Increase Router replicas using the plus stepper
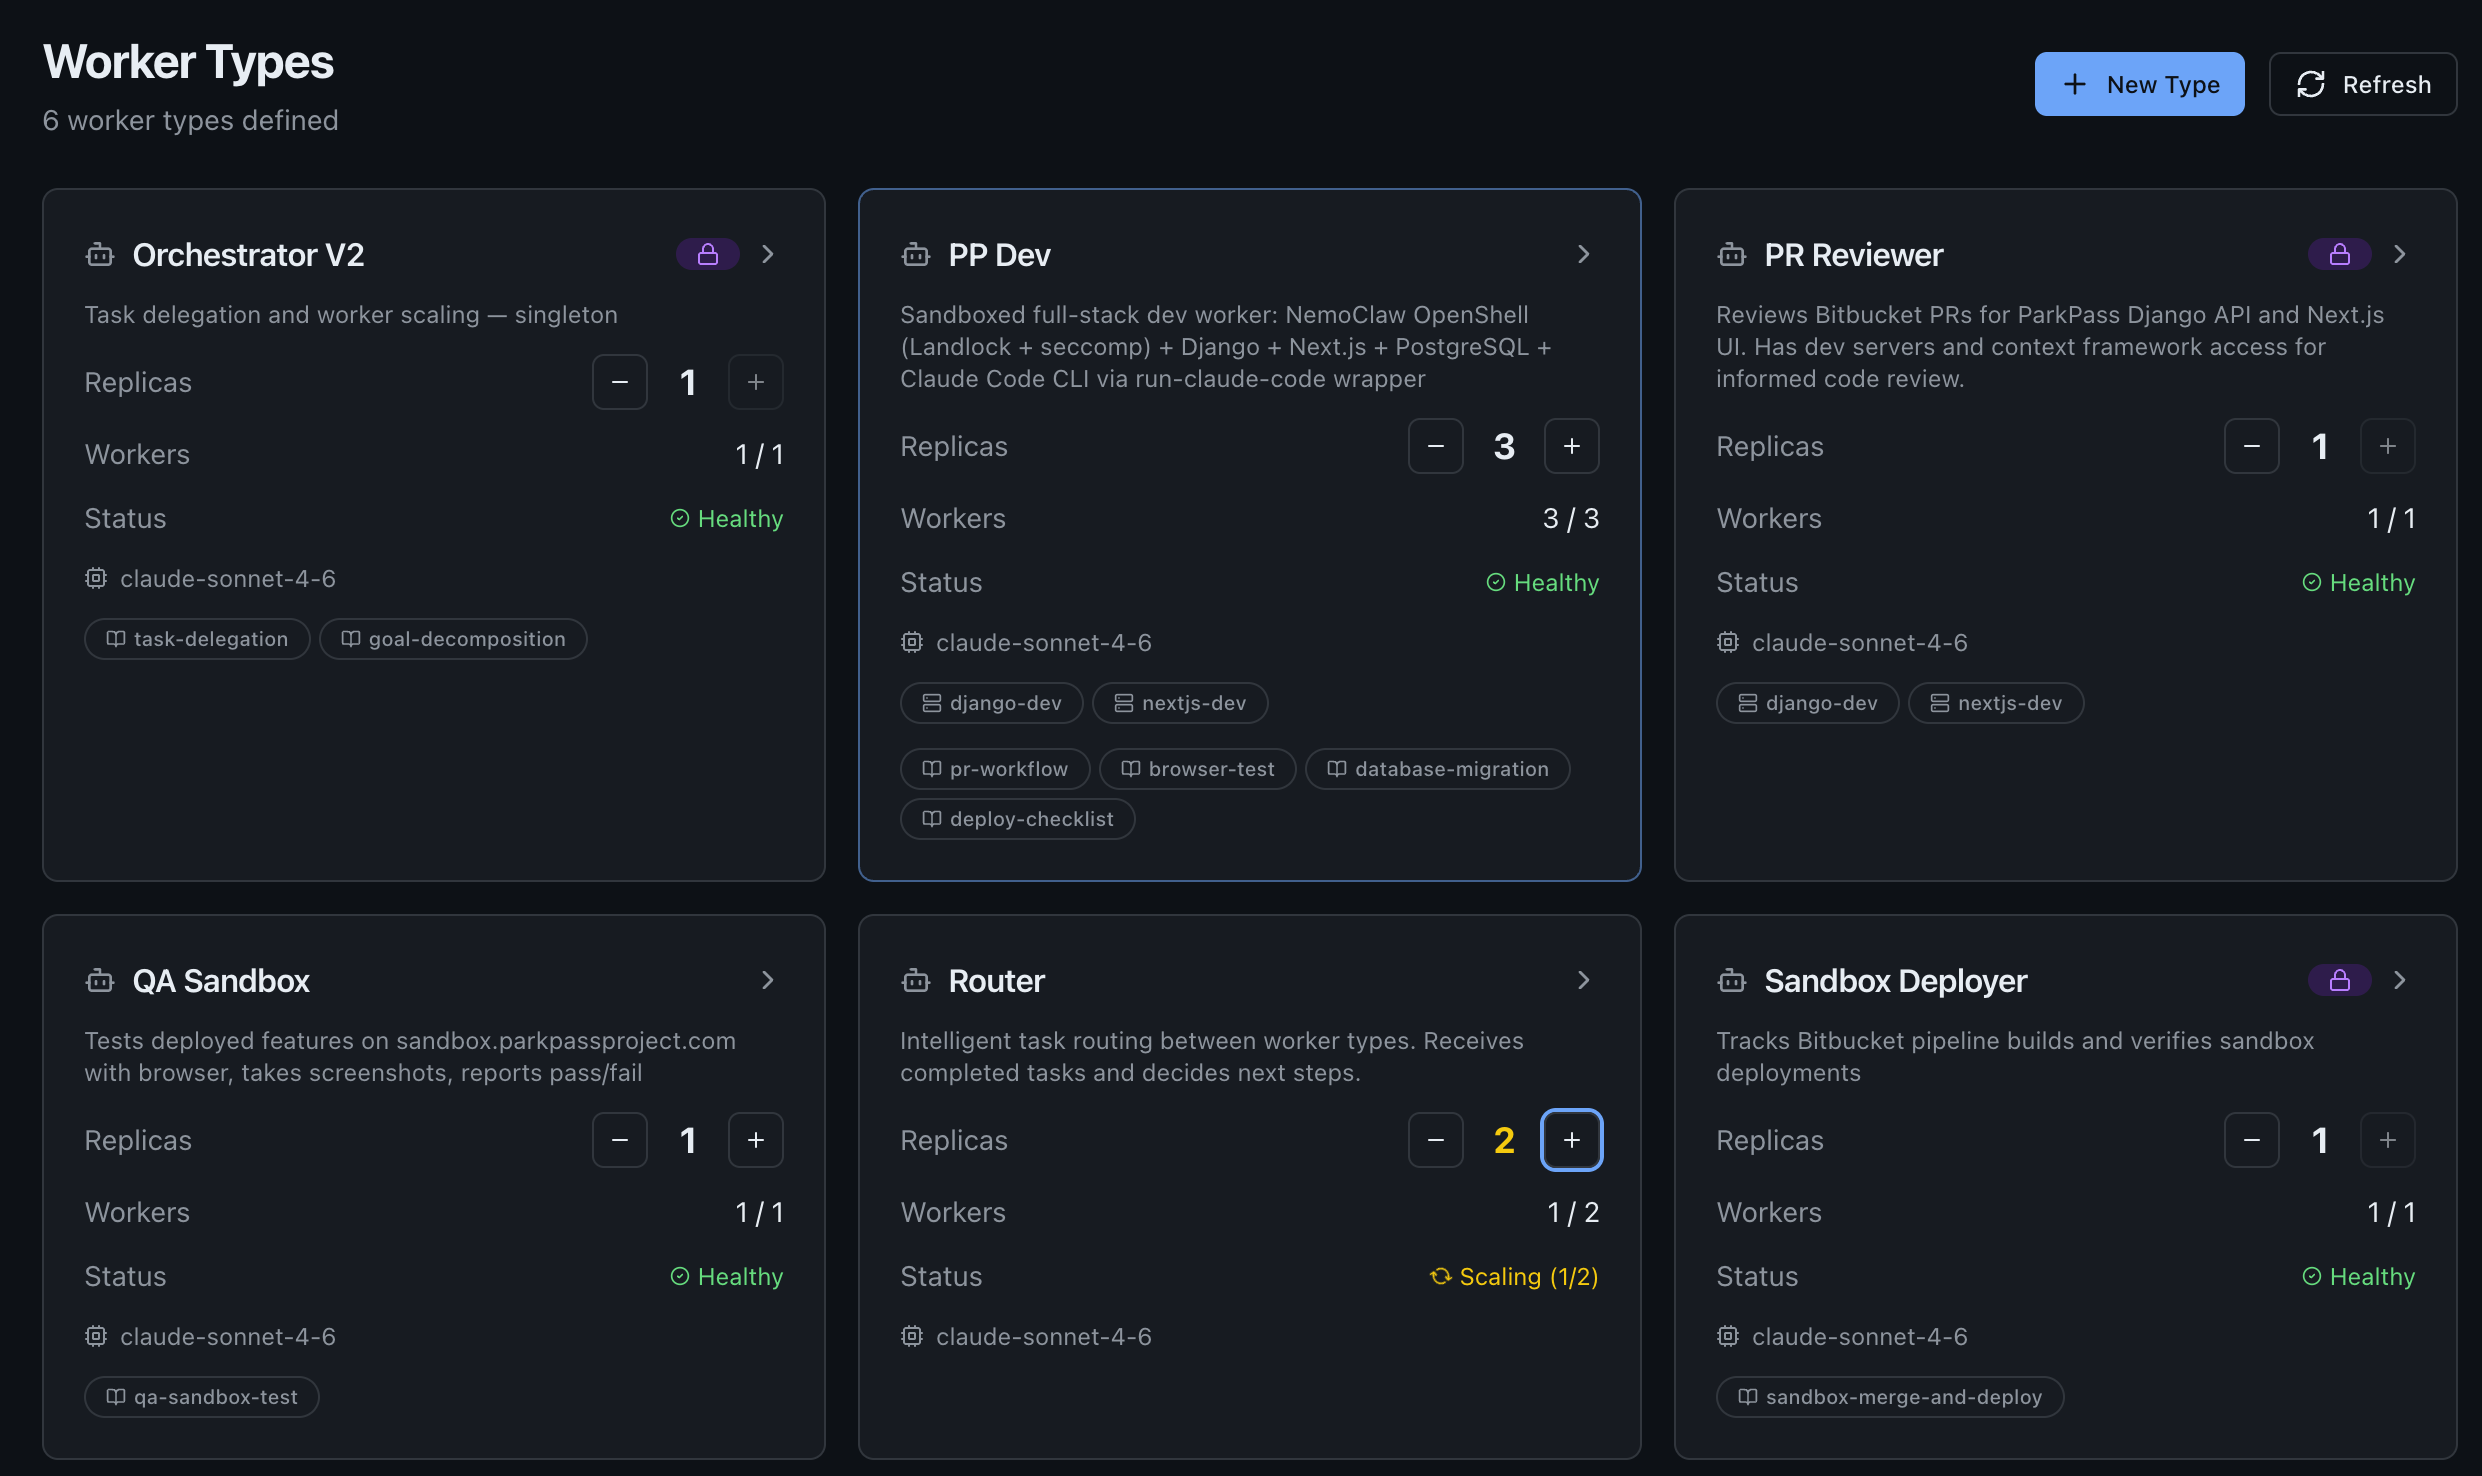Image resolution: width=2482 pixels, height=1476 pixels. tap(1571, 1139)
